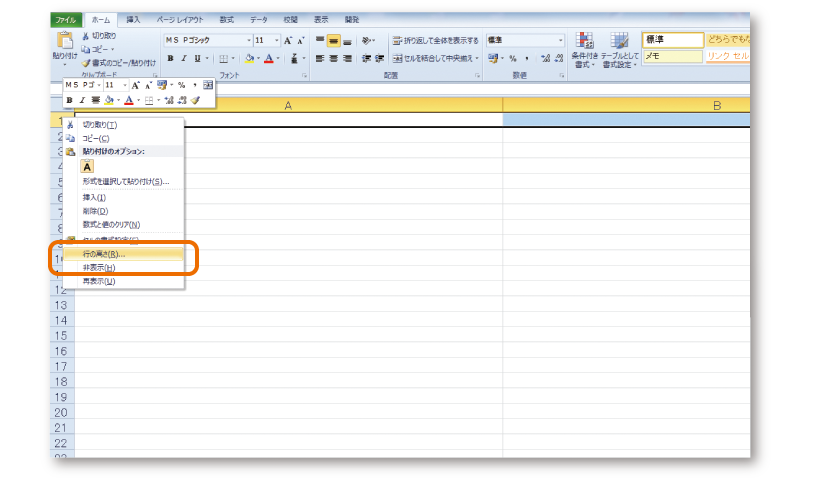Click the ribbon Paste clipboard icon

tap(65, 40)
